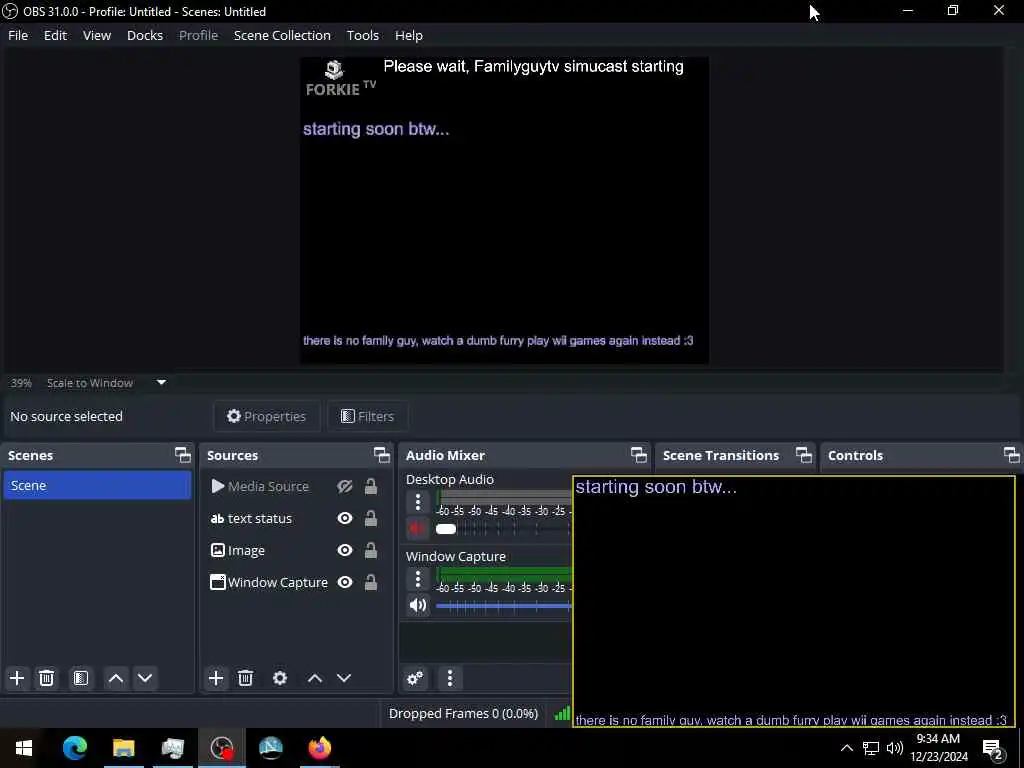Open system volume speaker tray icon

coord(895,748)
